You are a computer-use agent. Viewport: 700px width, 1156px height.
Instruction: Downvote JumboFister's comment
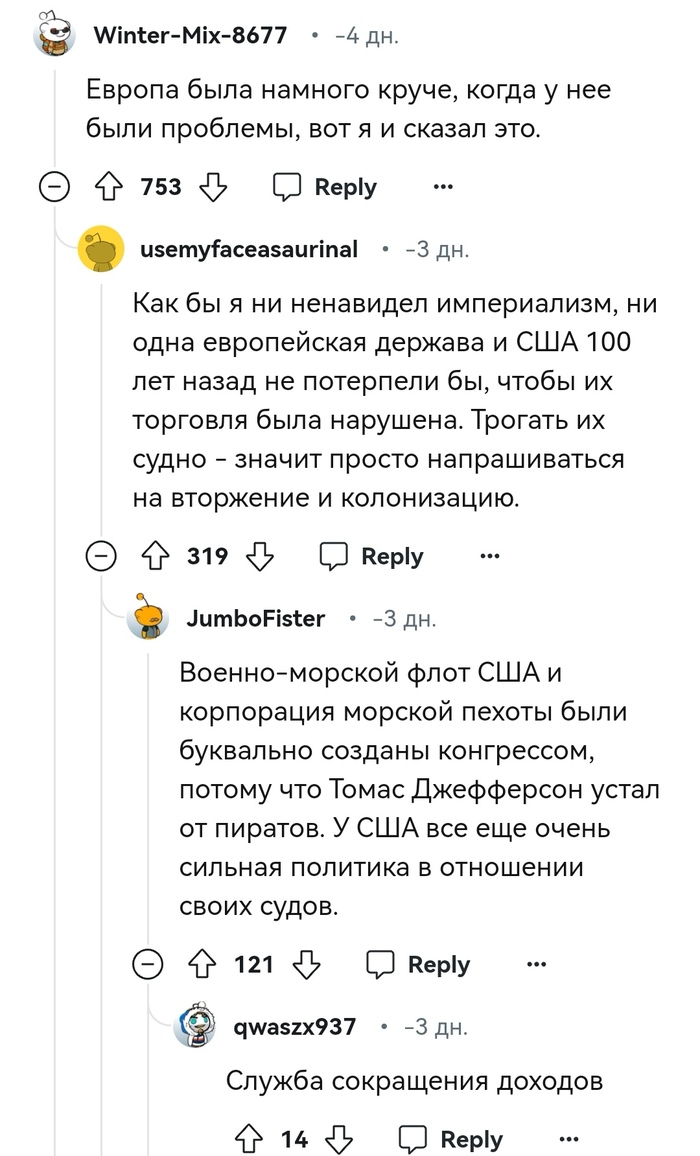[x=306, y=964]
